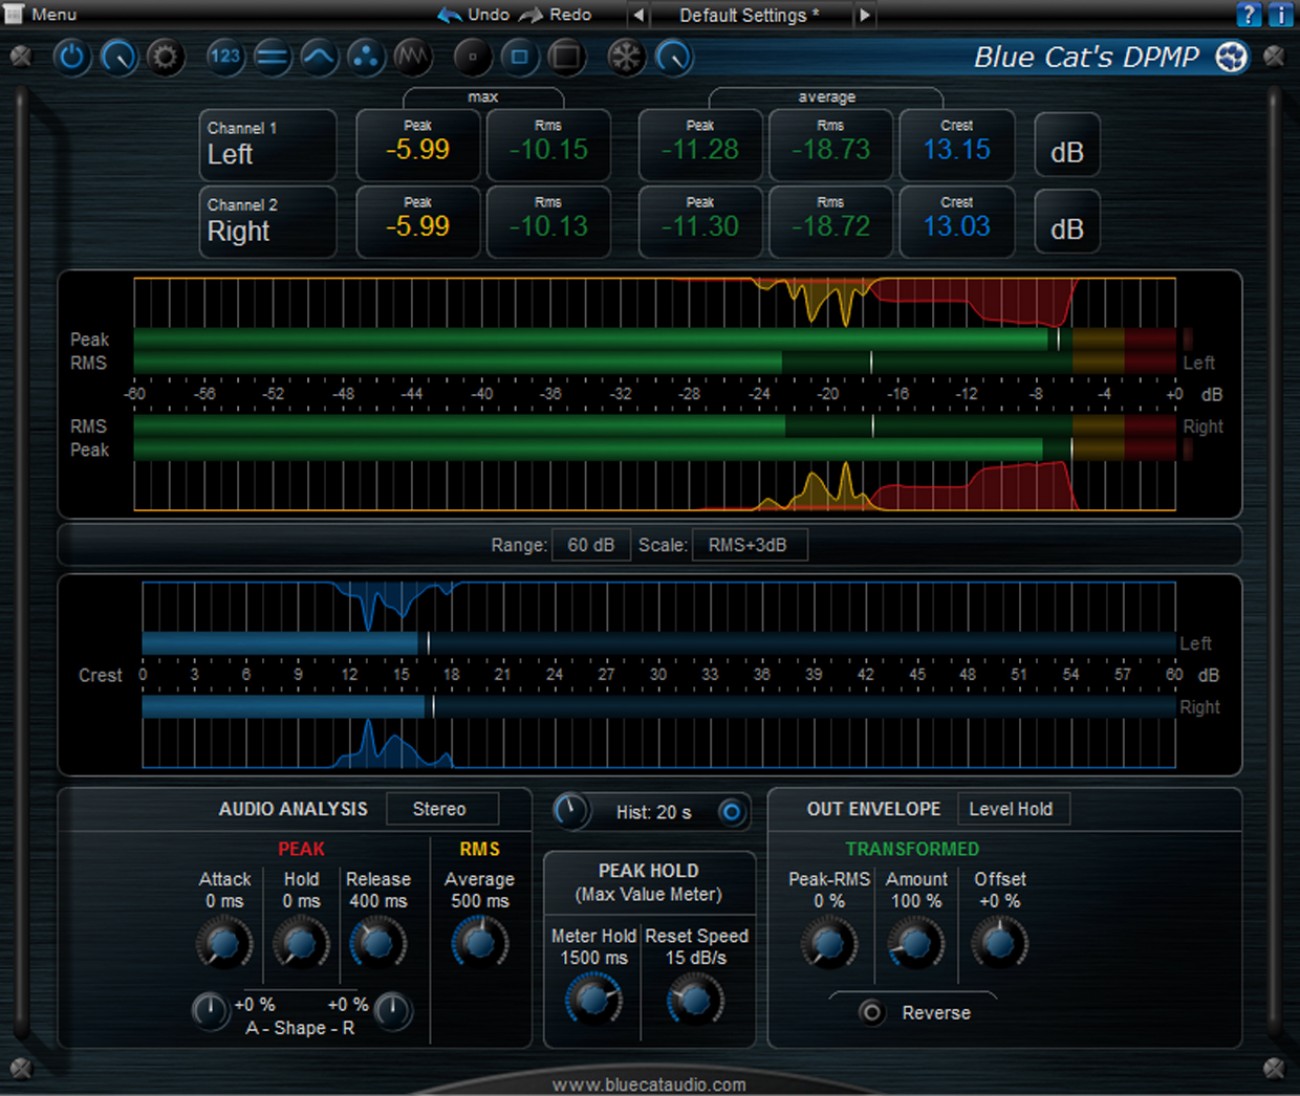Toggle the horizontal bars meter view icon
This screenshot has height=1096, width=1300.
tap(271, 57)
